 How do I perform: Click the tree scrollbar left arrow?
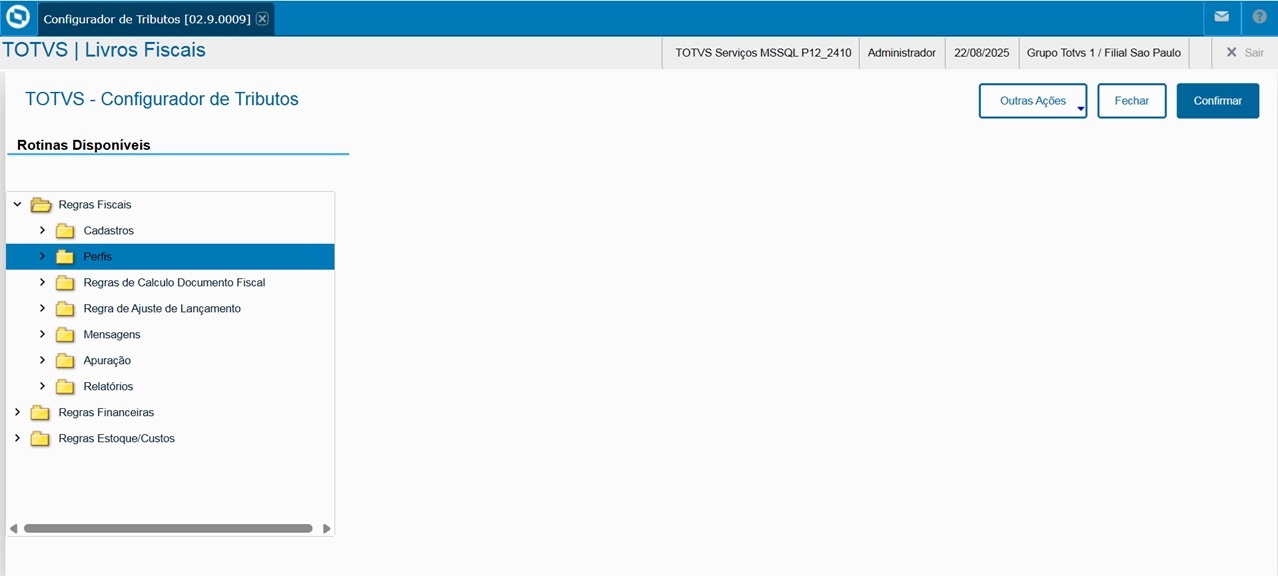pyautogui.click(x=13, y=528)
